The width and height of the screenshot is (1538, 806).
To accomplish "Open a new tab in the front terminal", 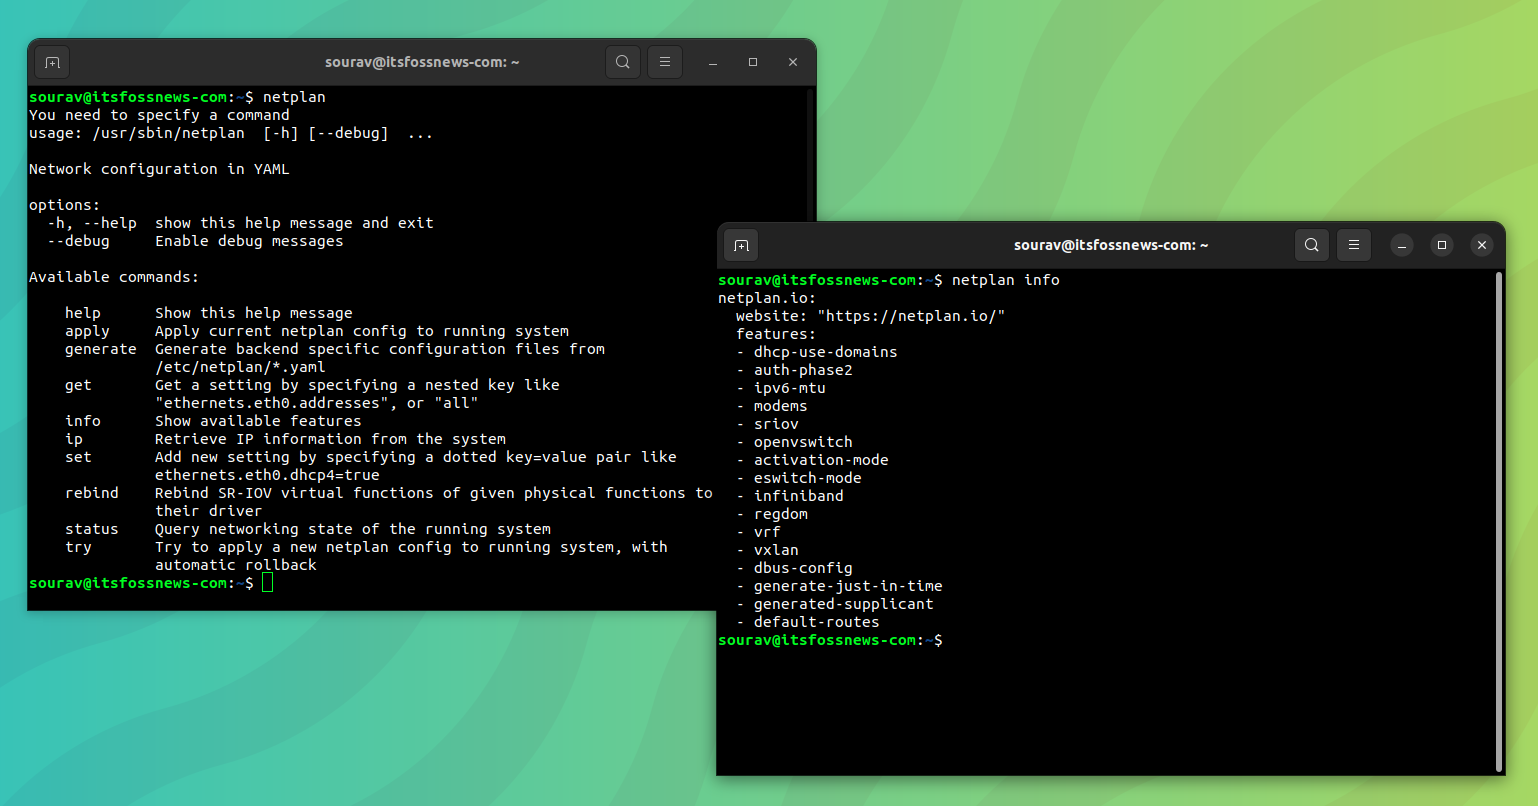I will point(741,245).
